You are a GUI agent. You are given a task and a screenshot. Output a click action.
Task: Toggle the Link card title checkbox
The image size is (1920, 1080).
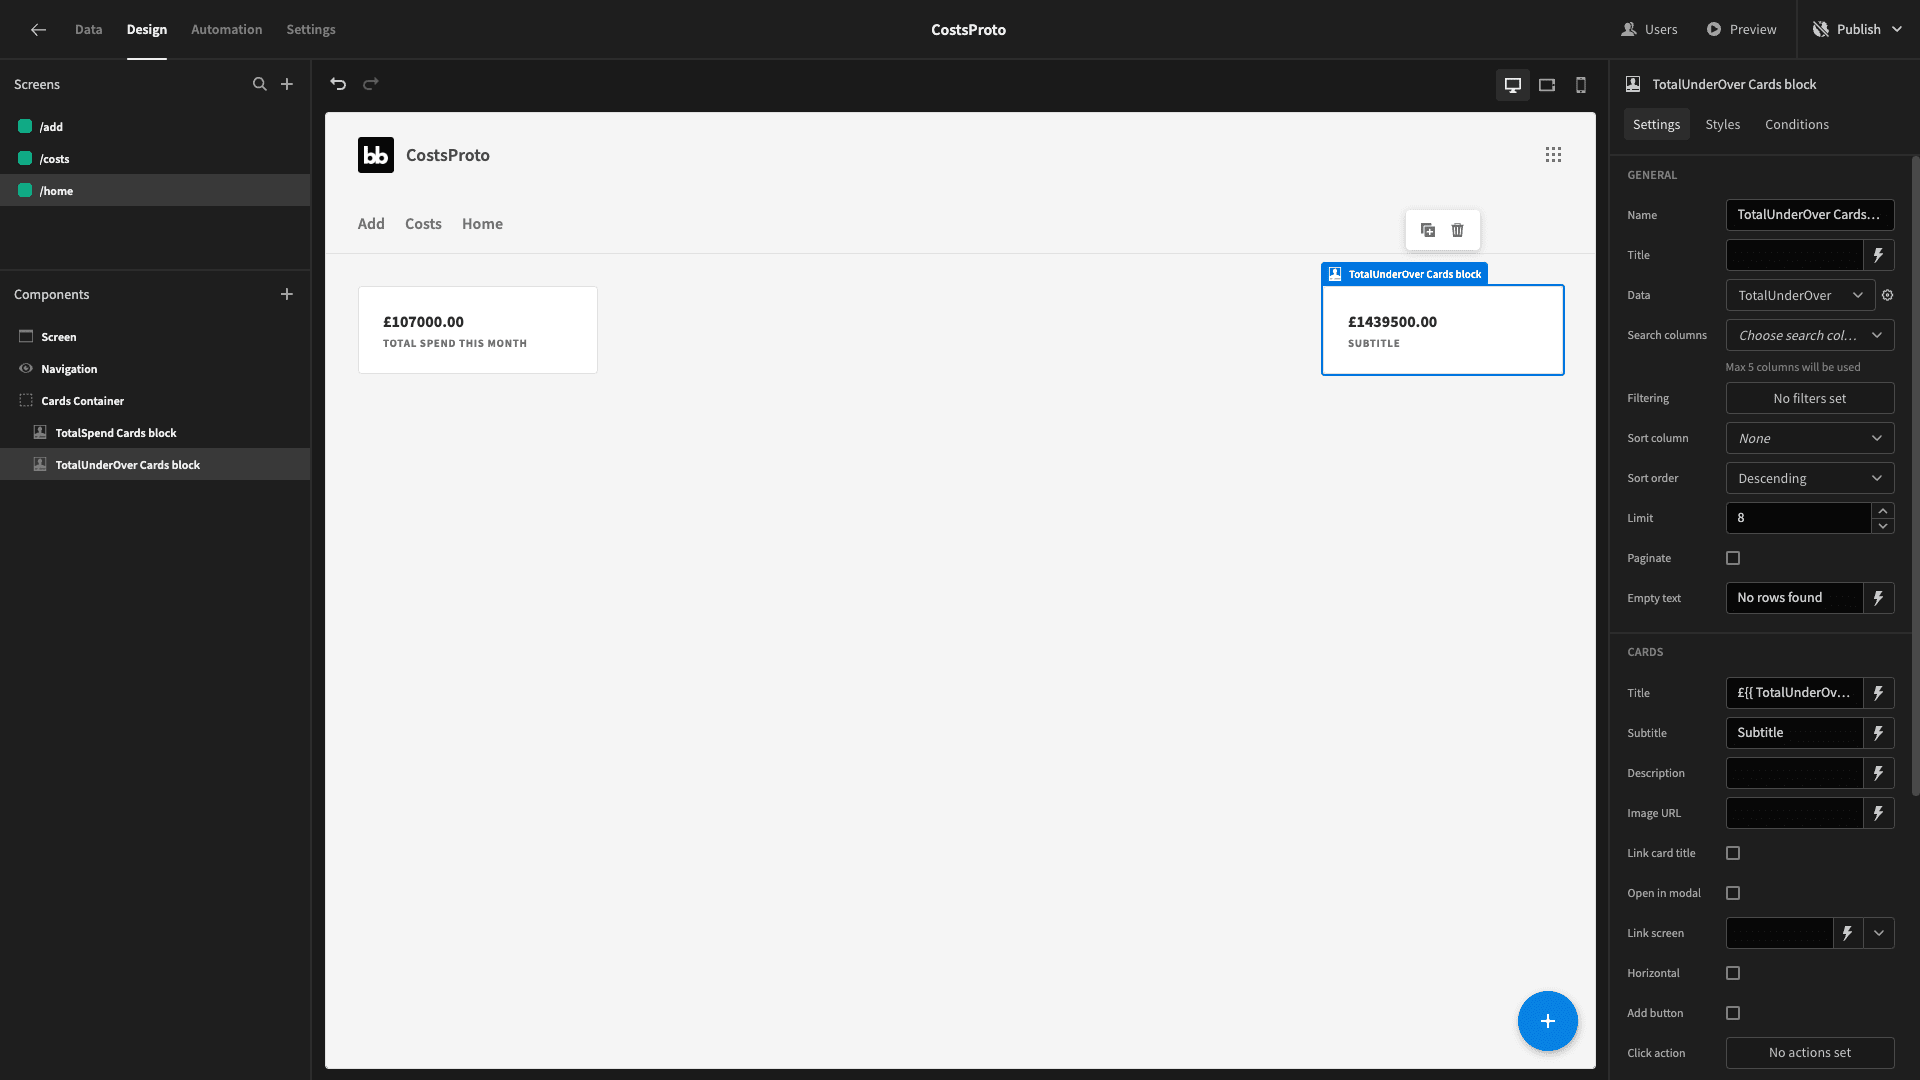[x=1733, y=853]
